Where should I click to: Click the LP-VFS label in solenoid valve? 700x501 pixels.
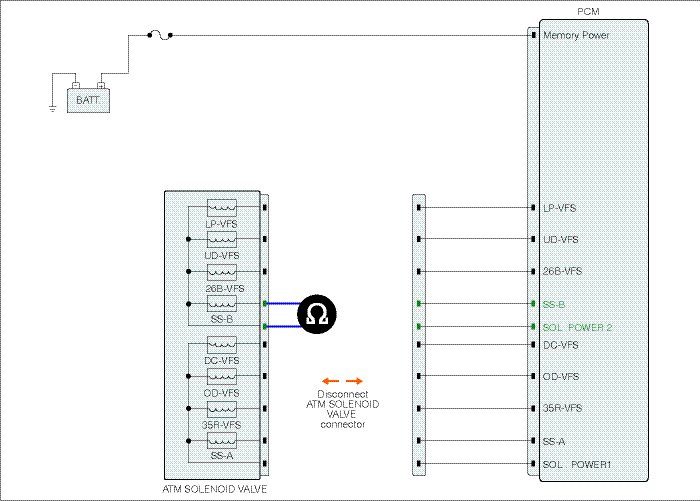[221, 224]
